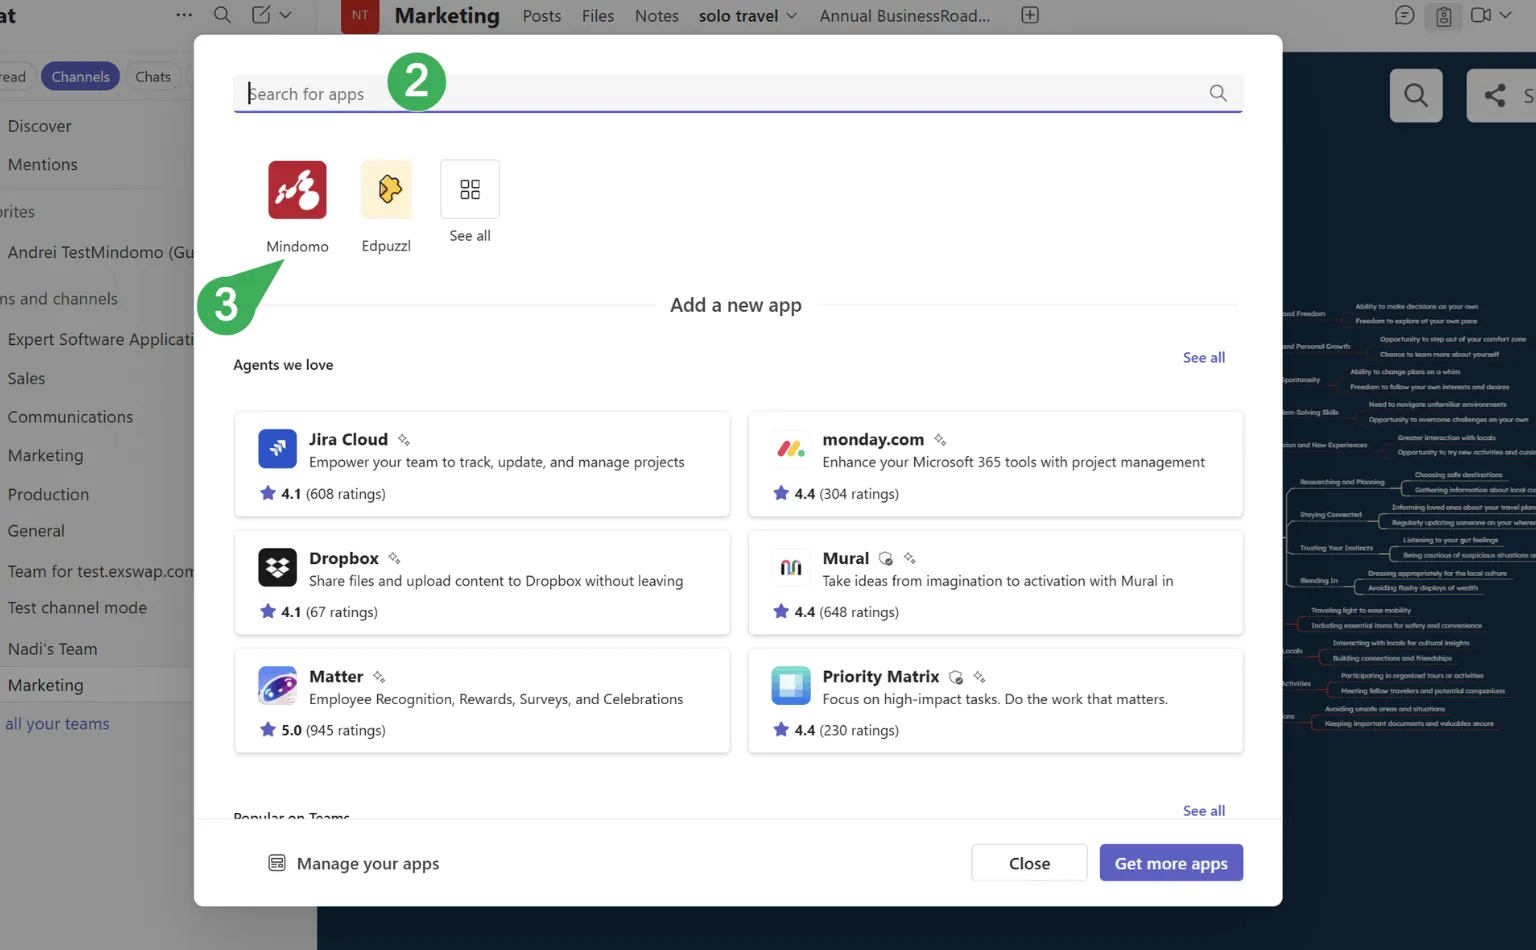Add a new tab with the plus icon
Image resolution: width=1536 pixels, height=950 pixels.
pos(1030,15)
